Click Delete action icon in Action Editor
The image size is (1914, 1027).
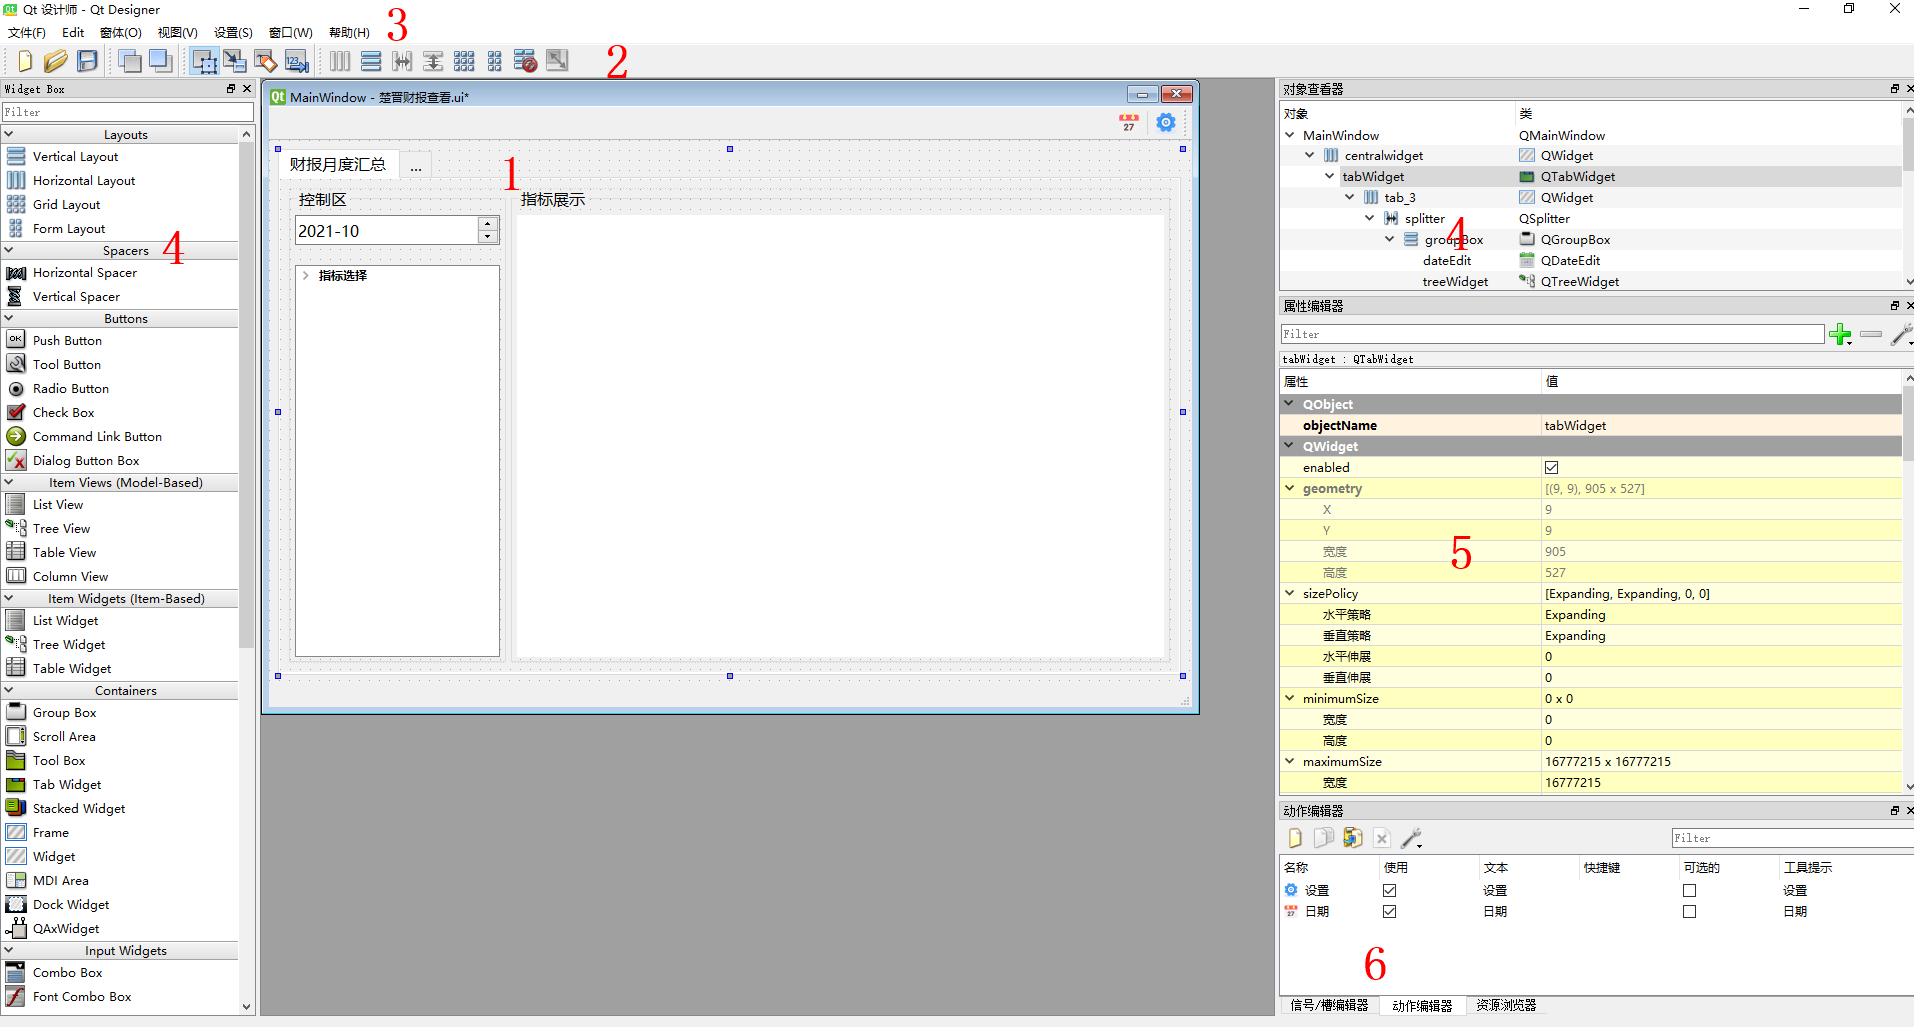[x=1382, y=838]
